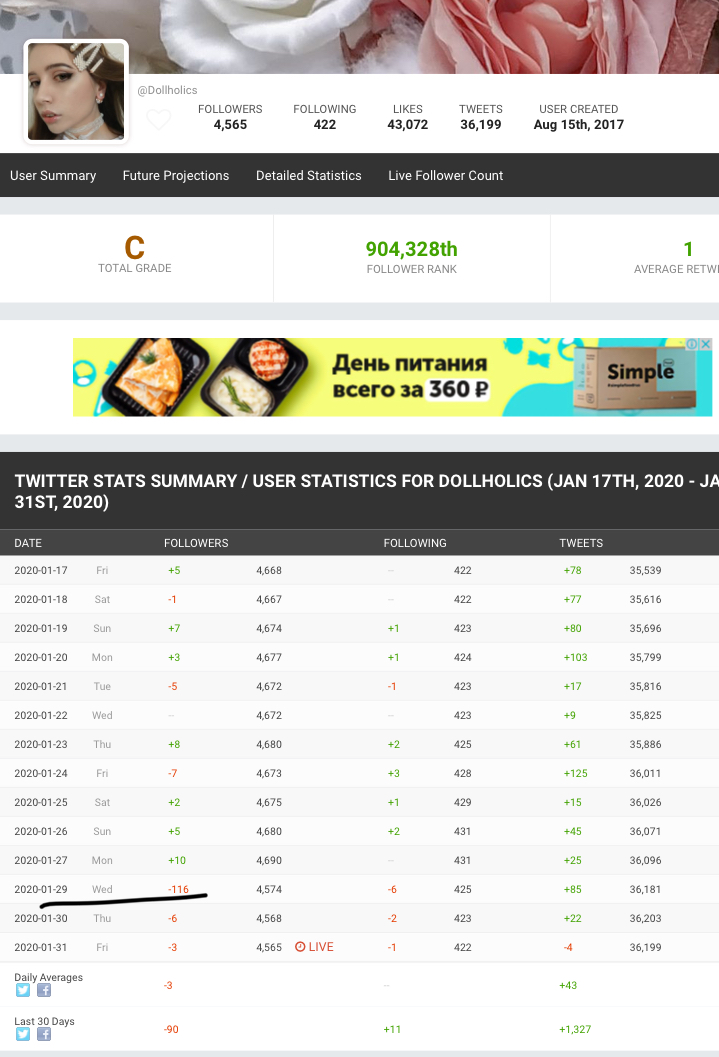Click the LIVE clock icon indicator

click(301, 947)
